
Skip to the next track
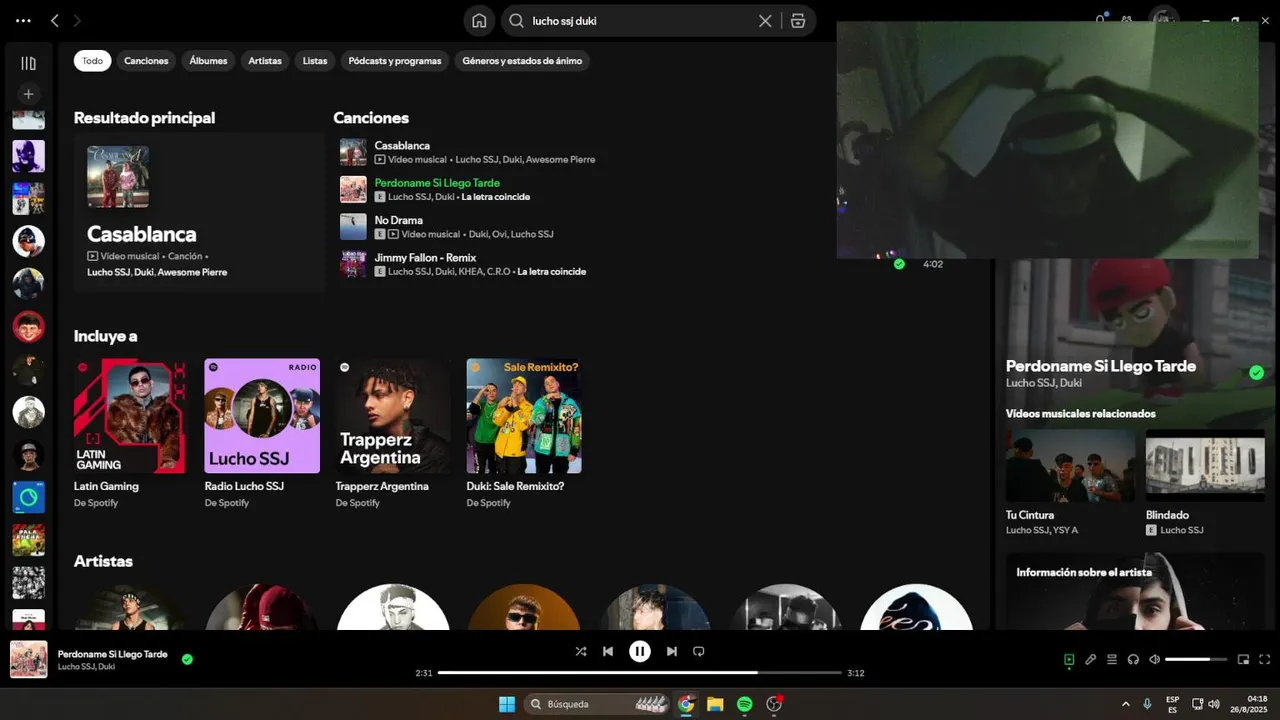coord(672,651)
